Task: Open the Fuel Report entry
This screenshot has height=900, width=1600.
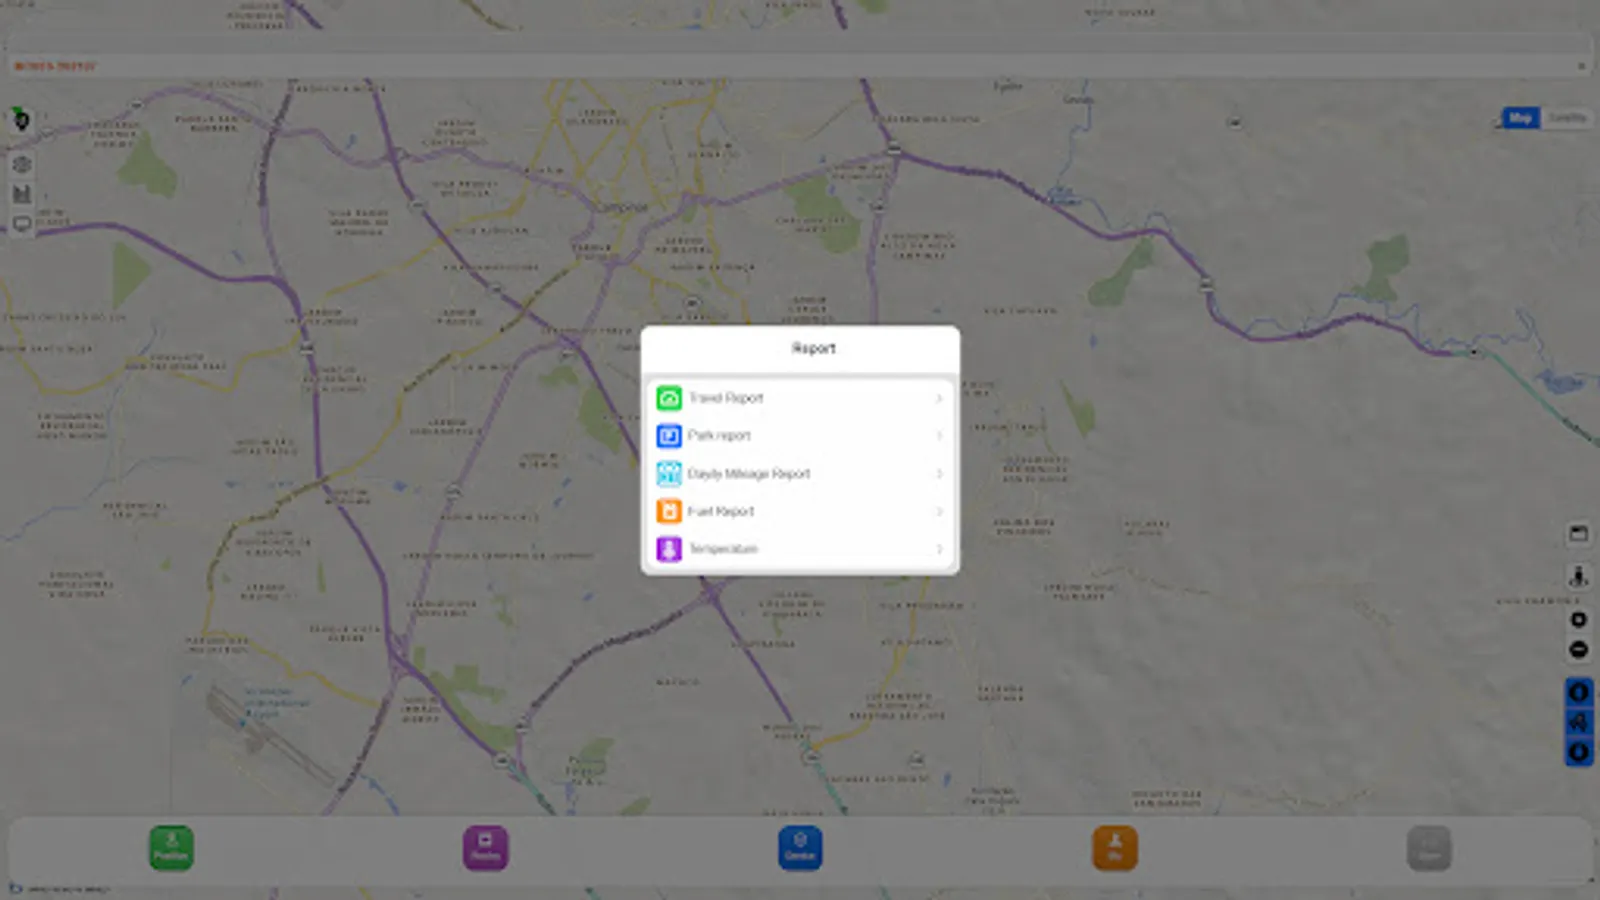Action: (800, 511)
